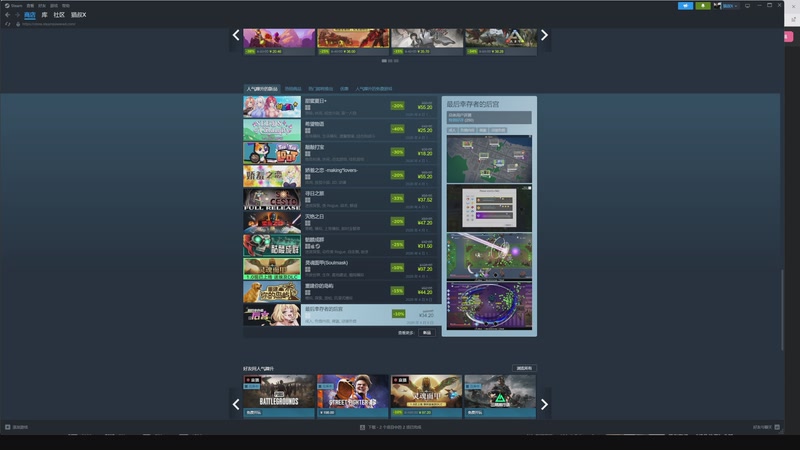Previous page of top game carousel
Image resolution: width=800 pixels, height=450 pixels.
(236, 35)
